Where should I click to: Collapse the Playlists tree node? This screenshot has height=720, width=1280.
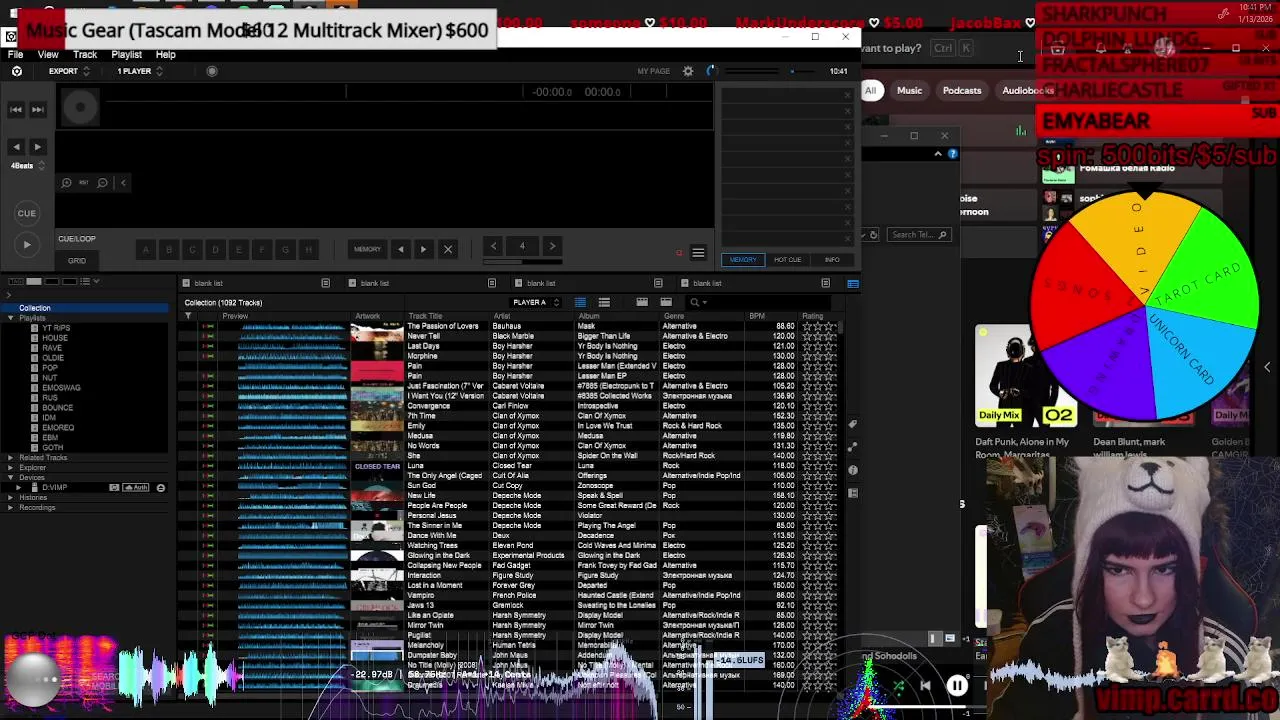(10, 318)
